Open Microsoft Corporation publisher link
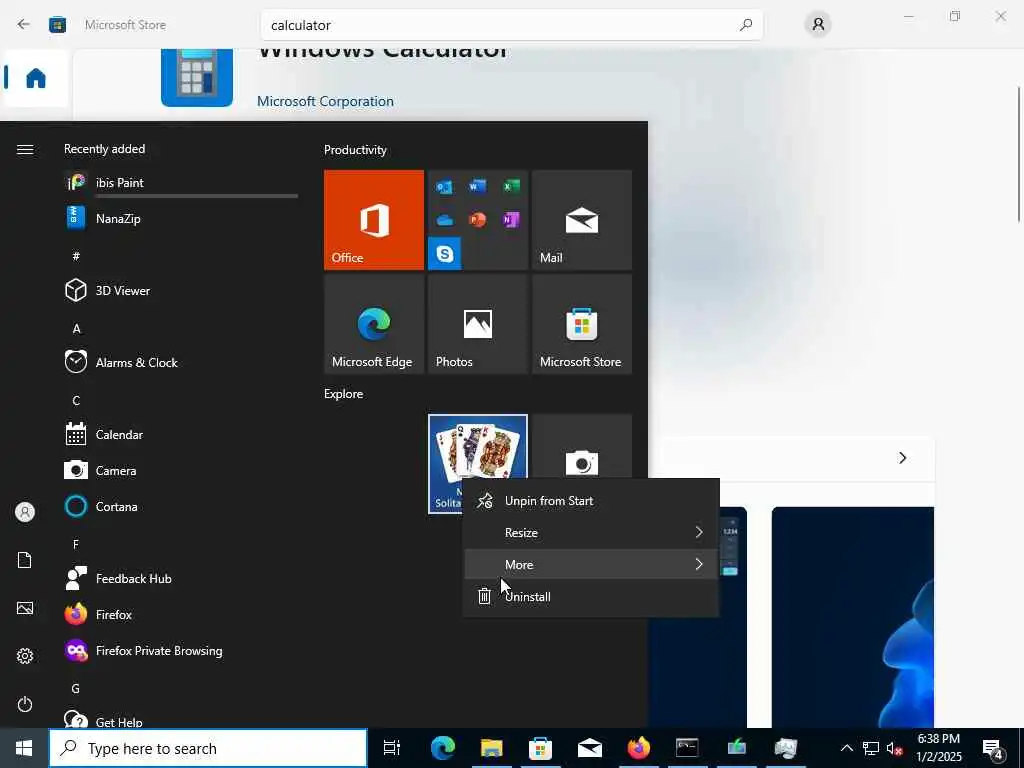The image size is (1024, 768). pos(325,101)
